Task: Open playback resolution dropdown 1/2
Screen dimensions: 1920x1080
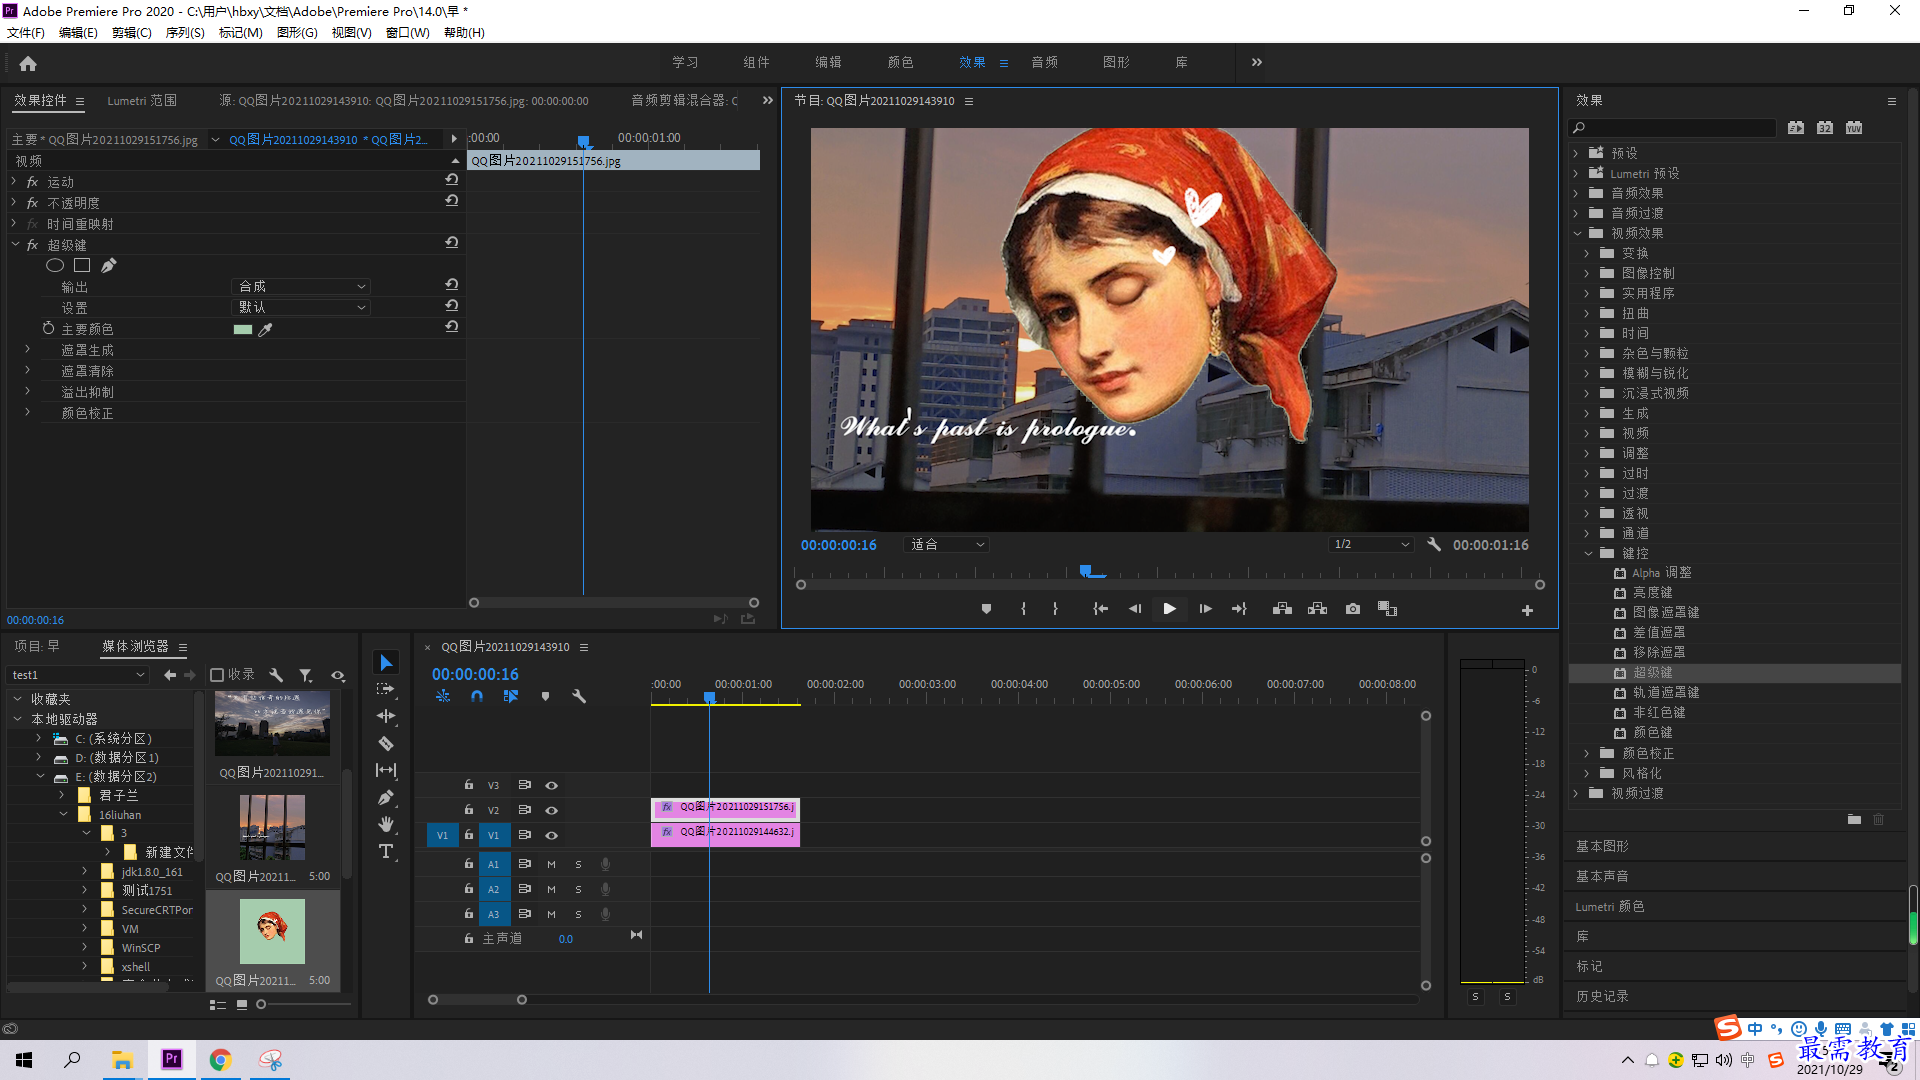Action: (x=1371, y=545)
